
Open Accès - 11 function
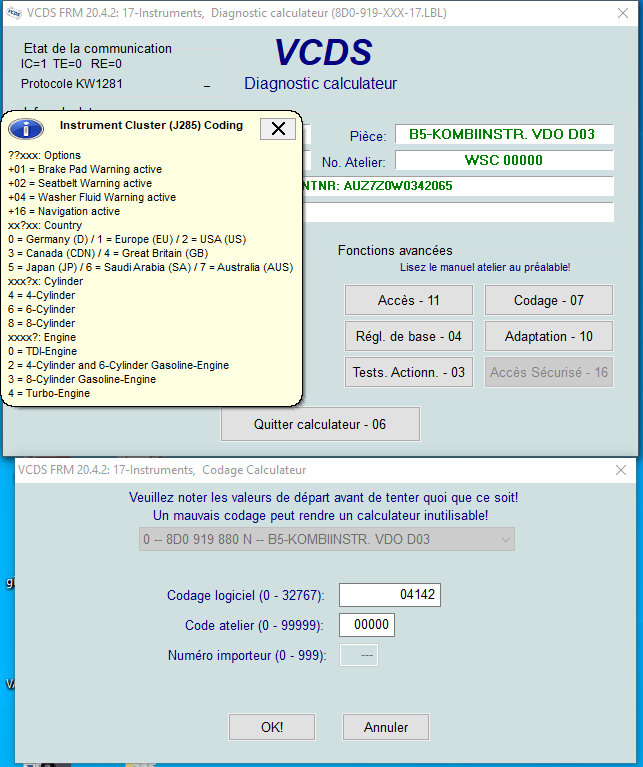[x=409, y=300]
